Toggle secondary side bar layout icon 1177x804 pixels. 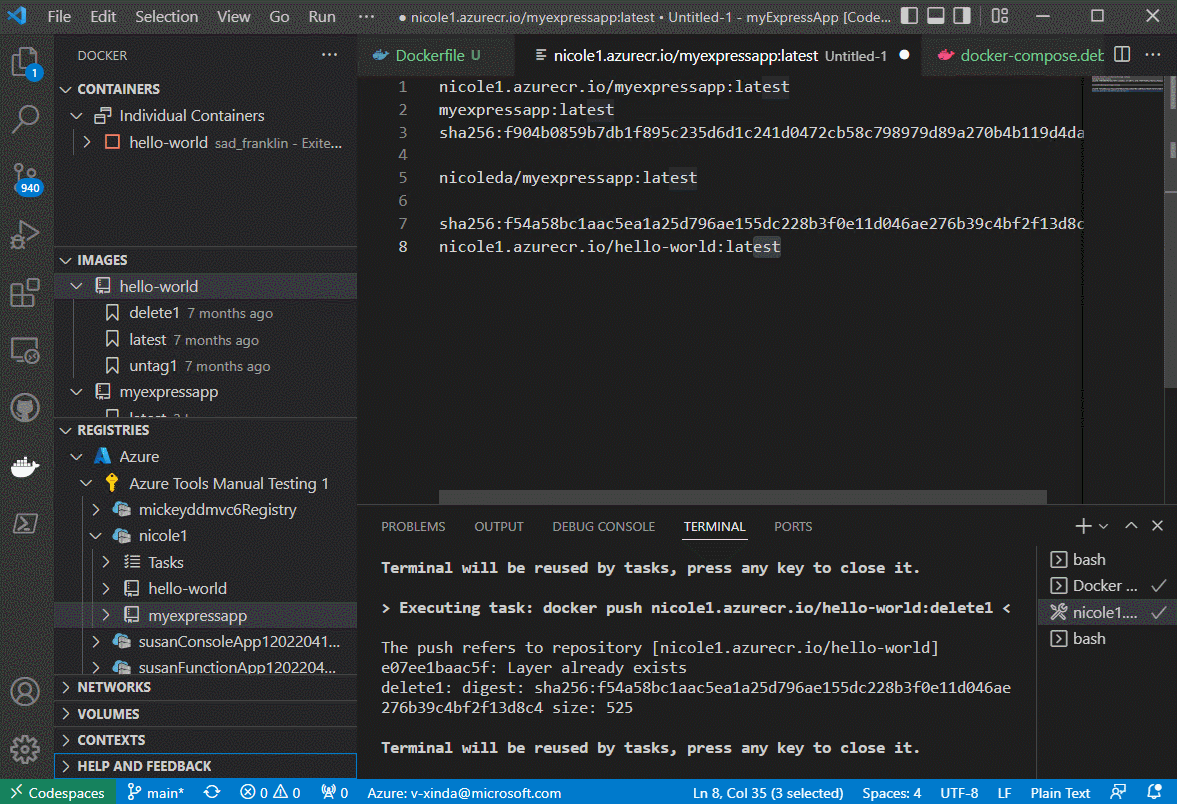coord(962,16)
